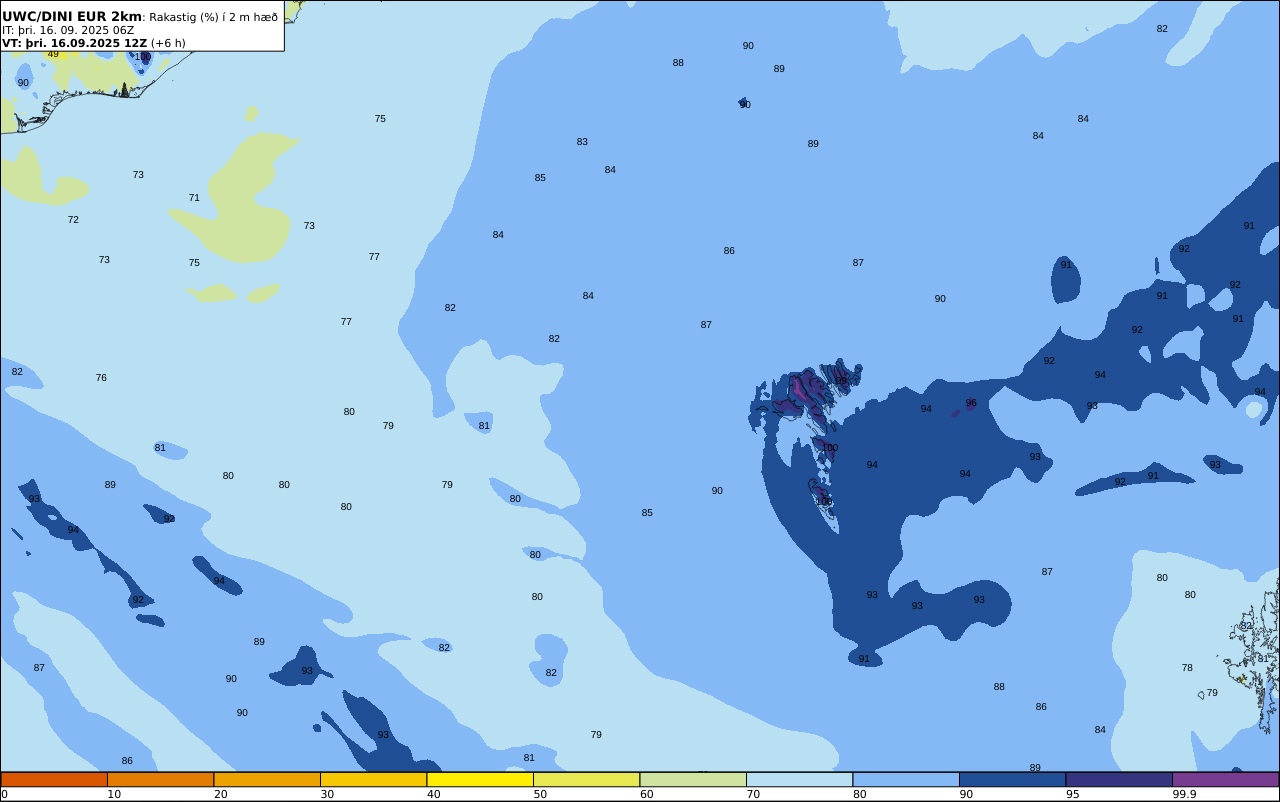Select the legend tick label 50
The image size is (1280, 802).
540,794
